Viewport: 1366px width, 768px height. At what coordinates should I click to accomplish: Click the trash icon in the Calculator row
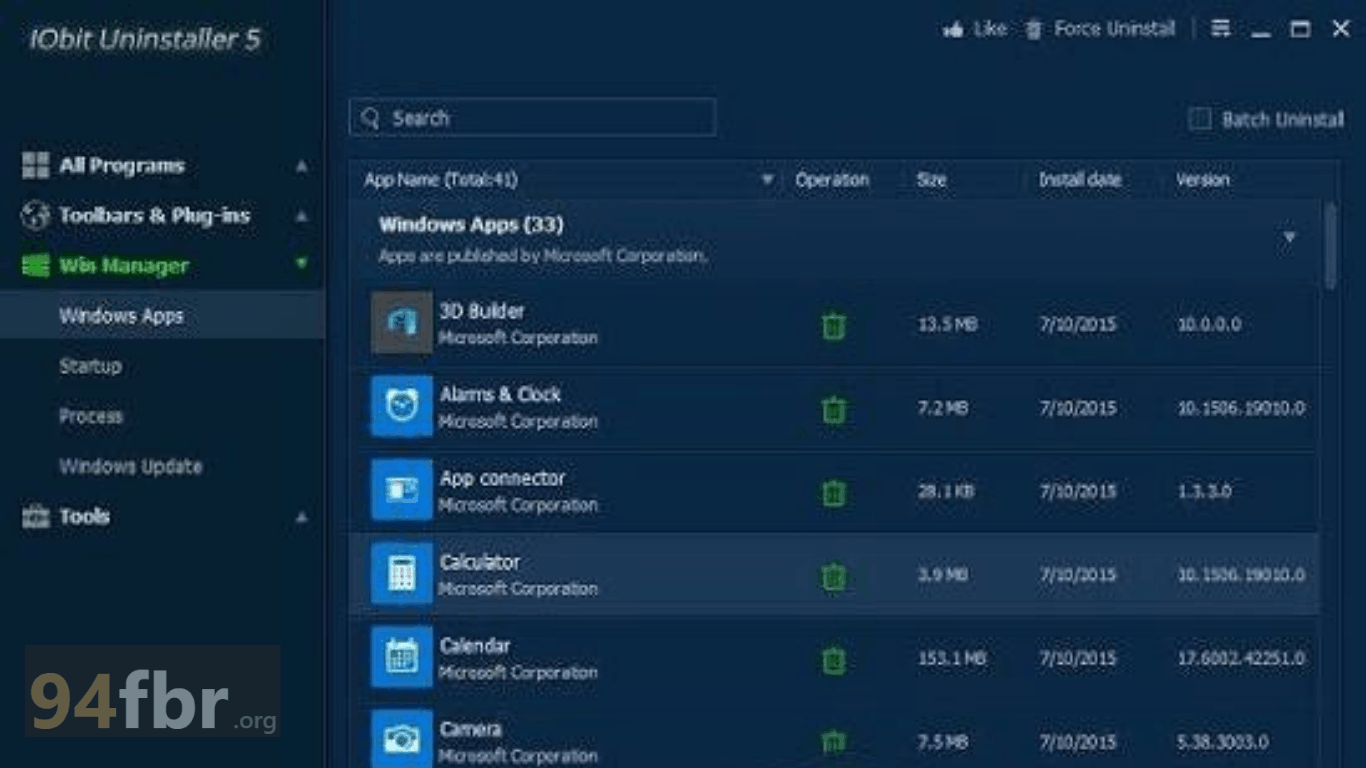833,576
